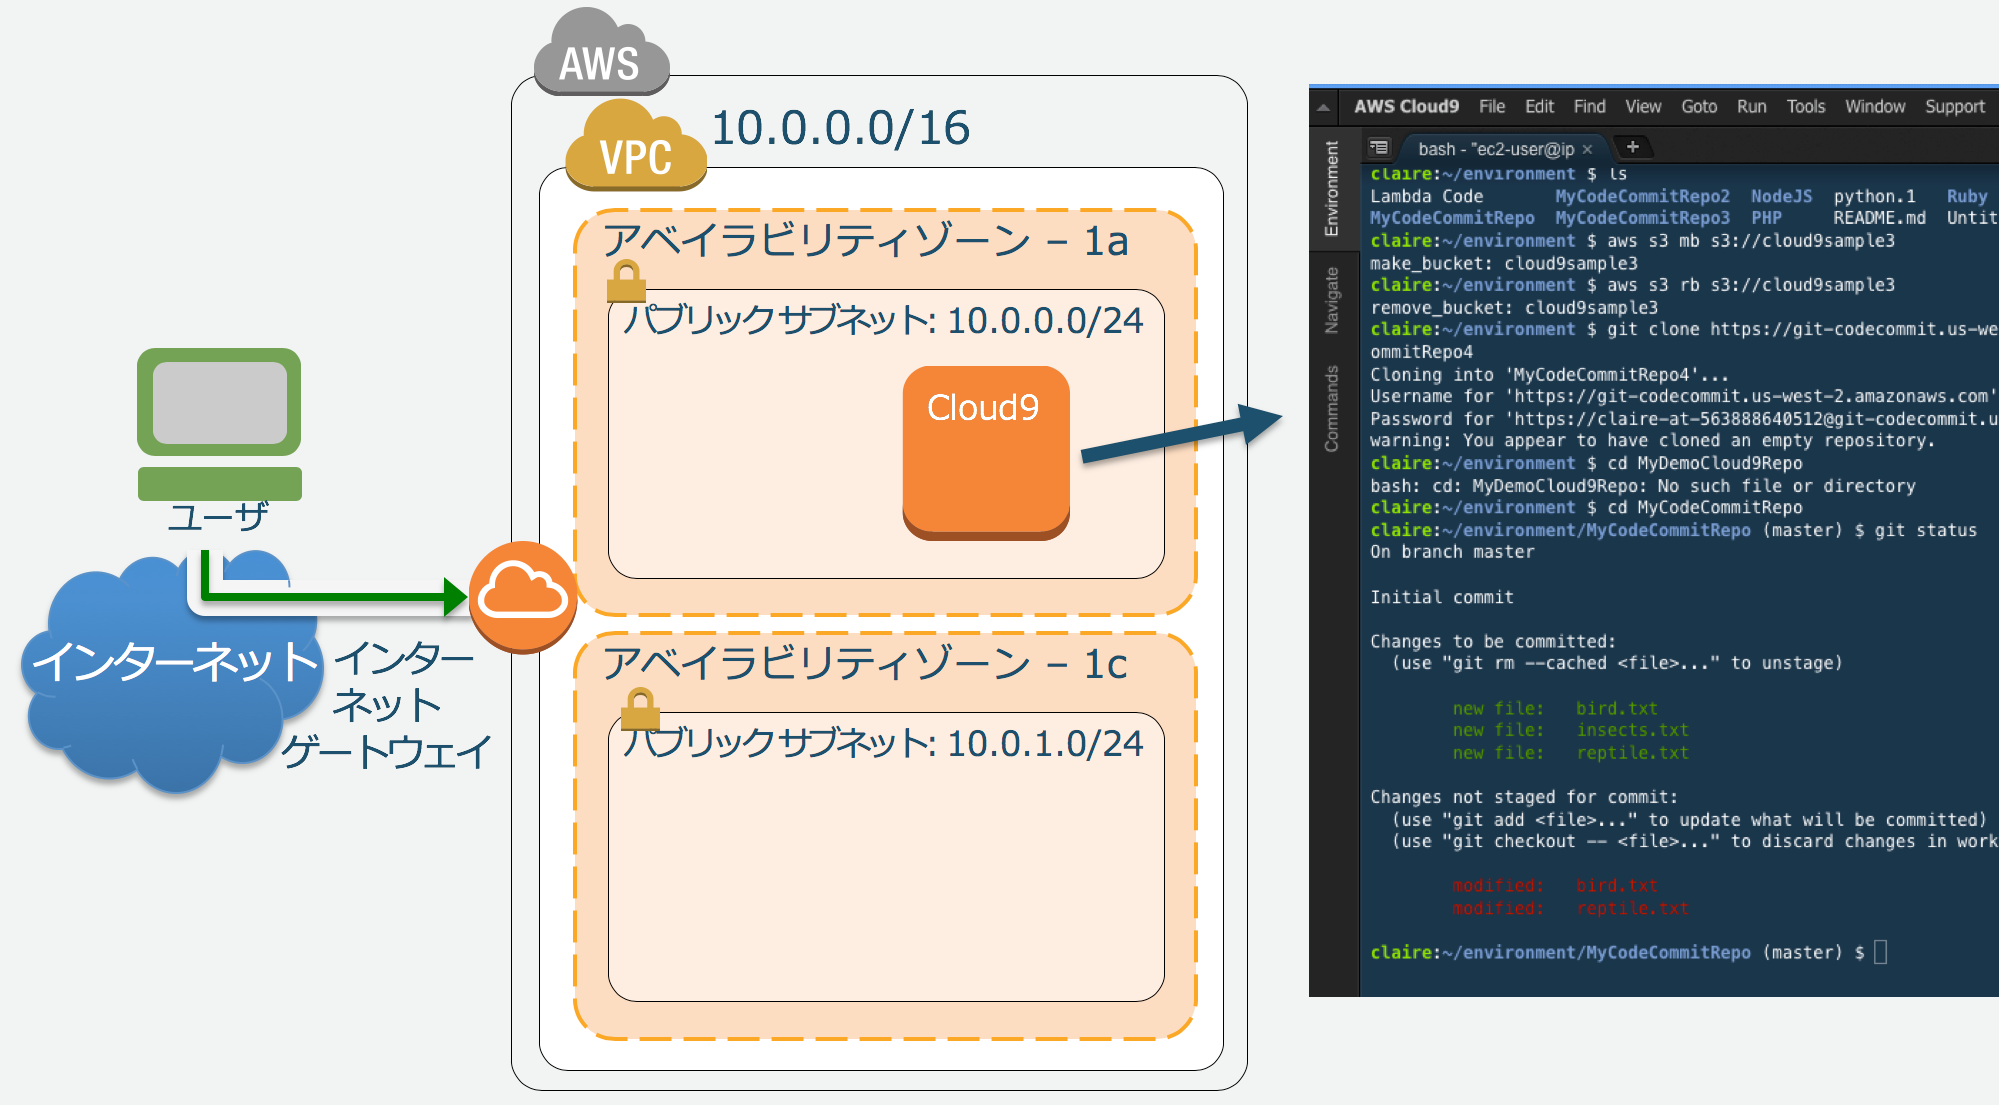
Task: Click MyCodeCommitRepo3 in the ls output
Action: 1642,218
